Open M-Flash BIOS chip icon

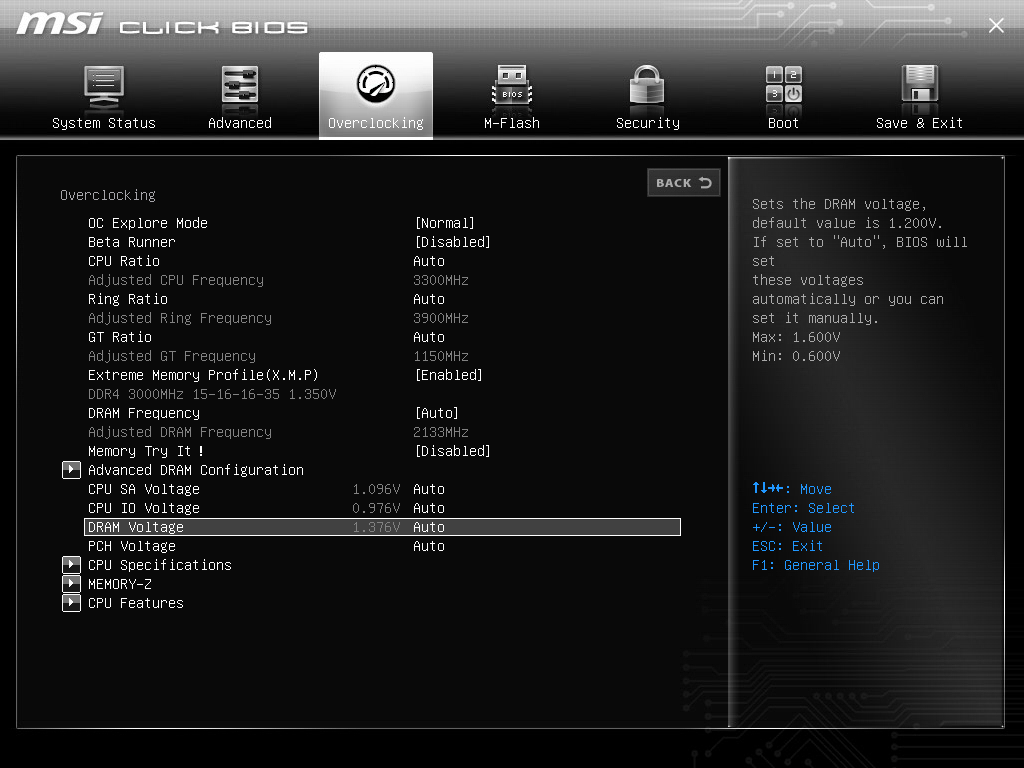pos(512,86)
